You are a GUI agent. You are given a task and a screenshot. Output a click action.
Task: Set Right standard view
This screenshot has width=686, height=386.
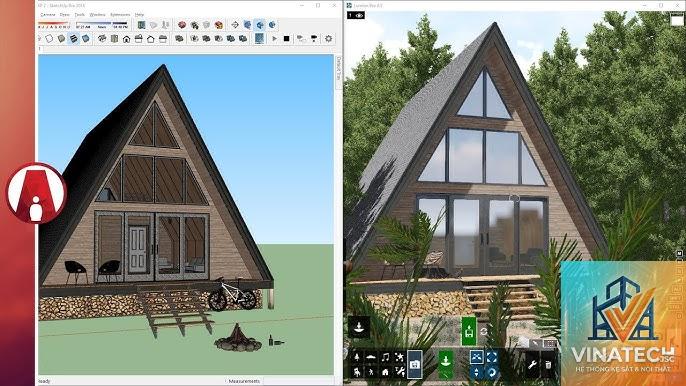138,39
